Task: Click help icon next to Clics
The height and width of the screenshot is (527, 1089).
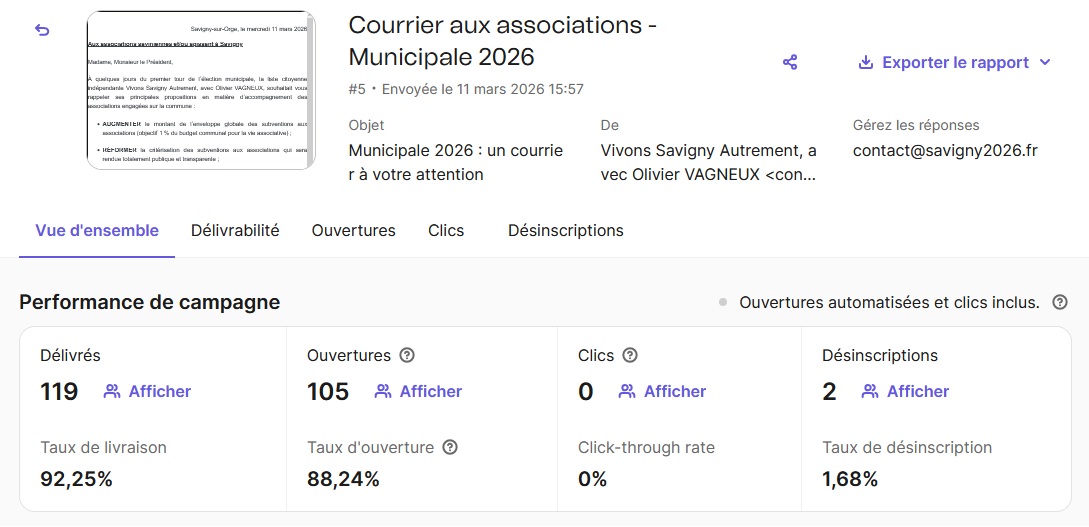Action: pyautogui.click(x=630, y=355)
